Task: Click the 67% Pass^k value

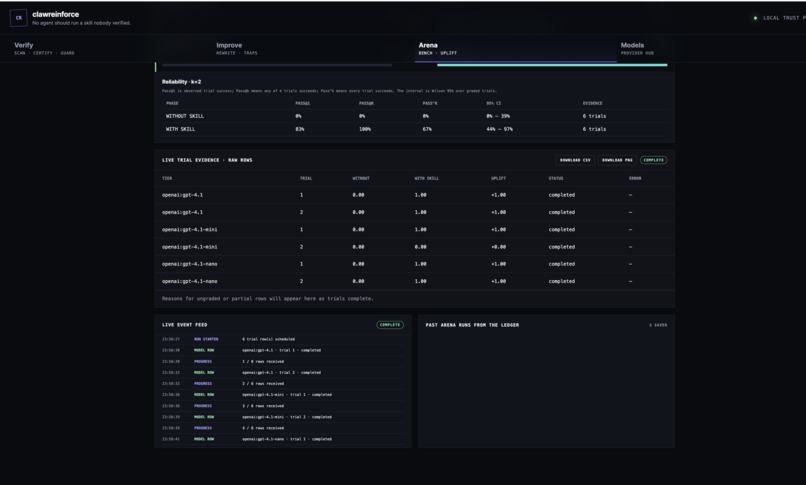Action: pos(427,129)
